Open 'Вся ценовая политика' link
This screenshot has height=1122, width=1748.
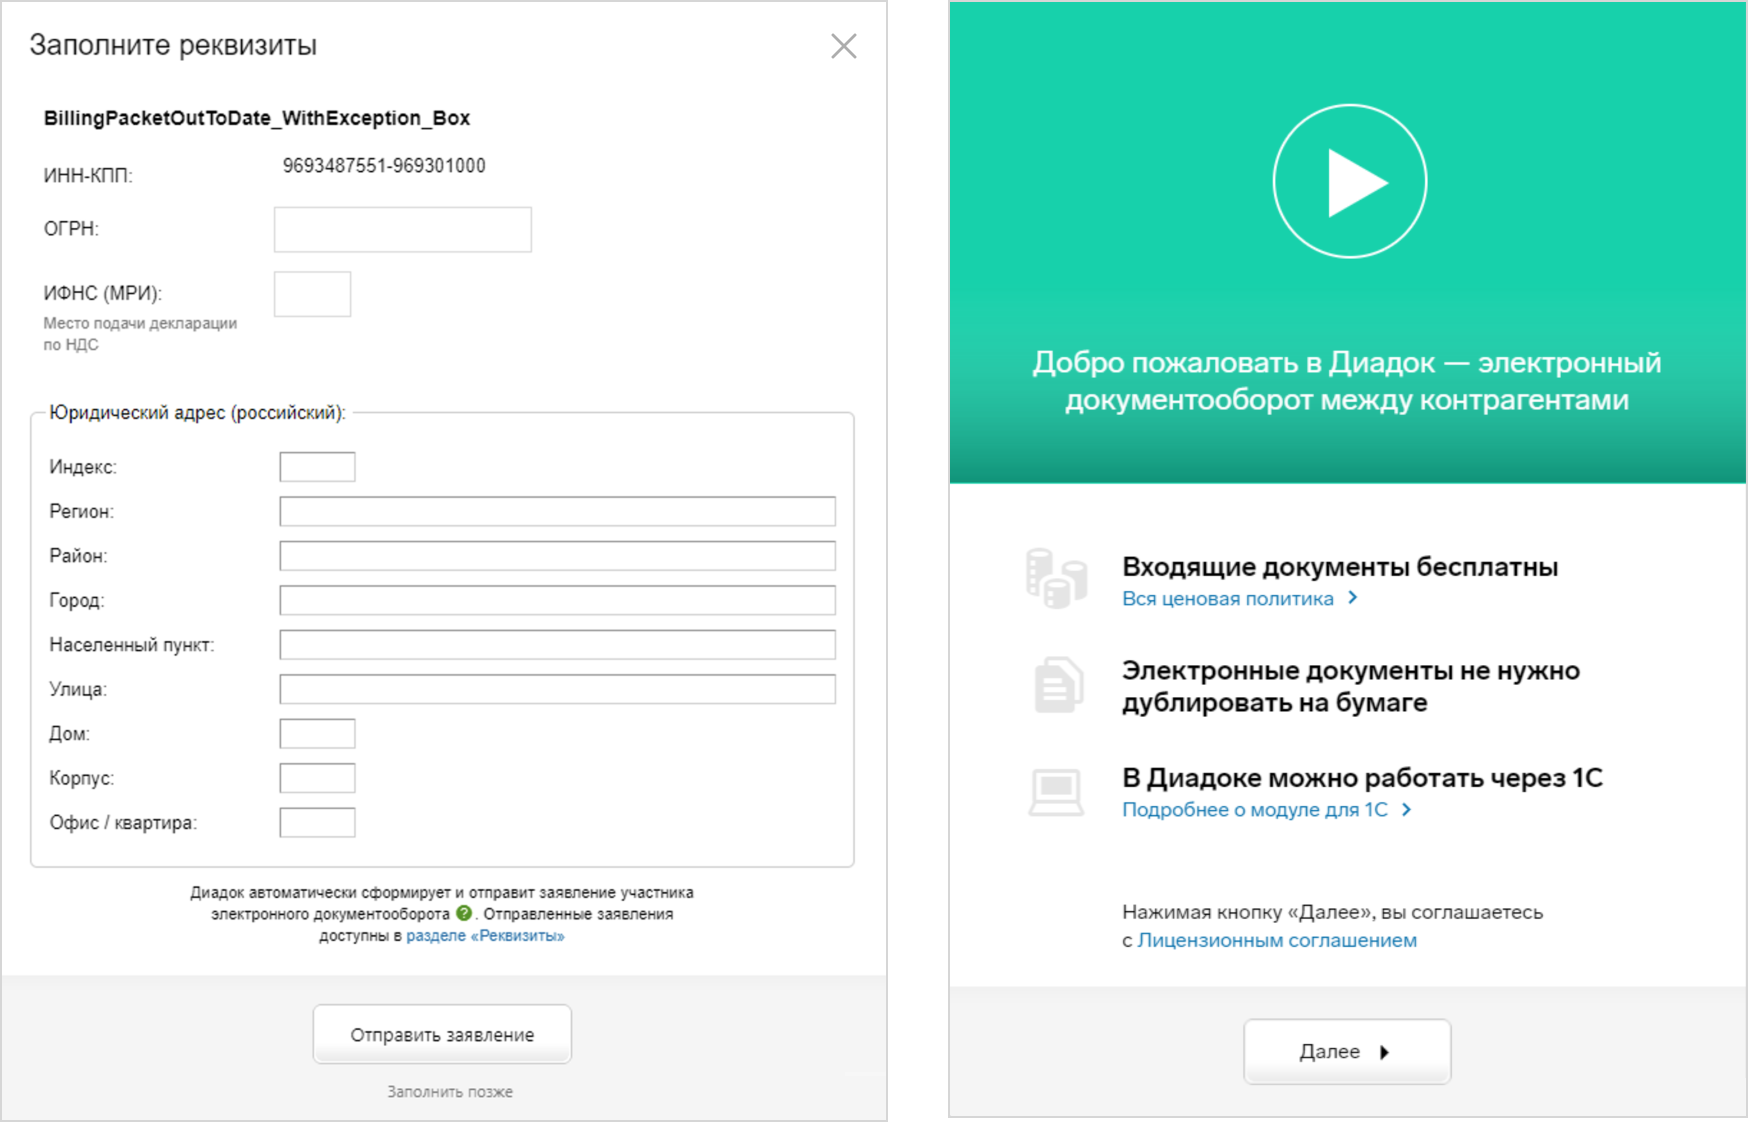coord(1228,599)
